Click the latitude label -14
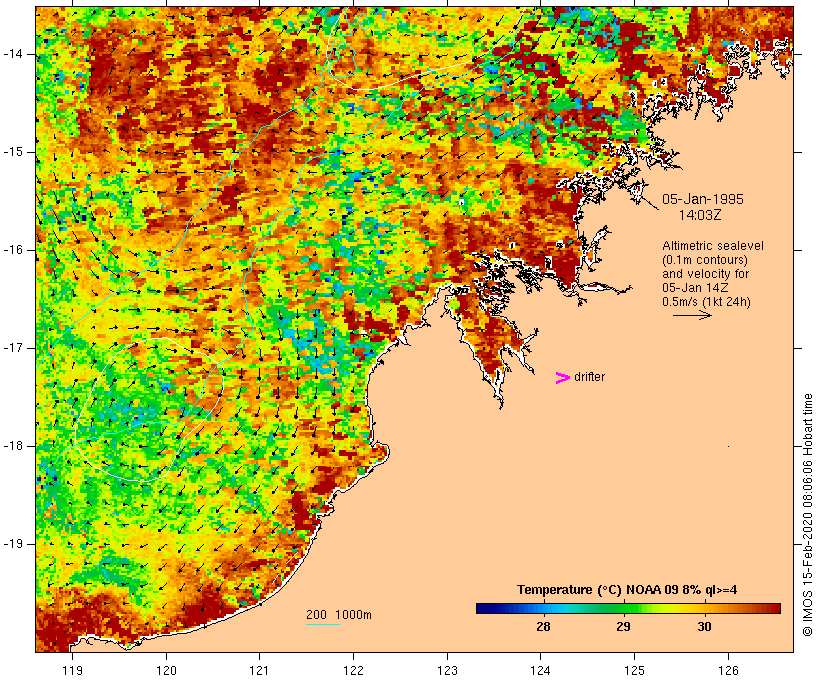820x680 pixels. click(x=13, y=54)
